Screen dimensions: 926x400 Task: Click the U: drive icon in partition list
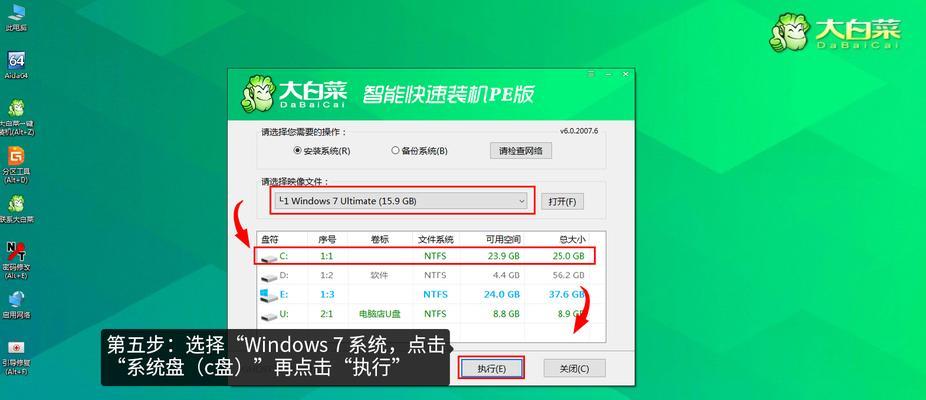point(269,315)
